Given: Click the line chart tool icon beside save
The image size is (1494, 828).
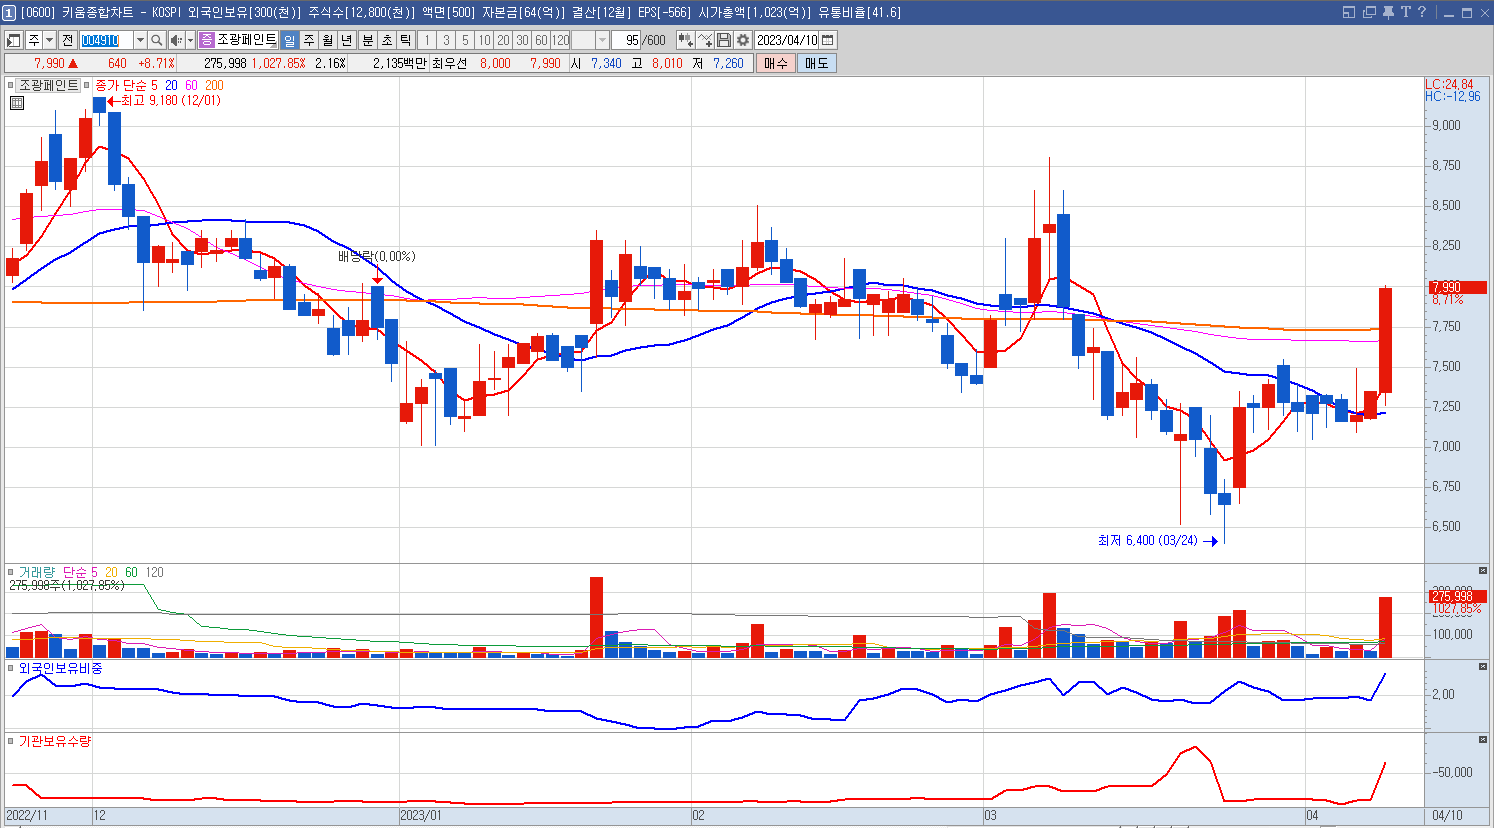Looking at the screenshot, I should click(705, 40).
